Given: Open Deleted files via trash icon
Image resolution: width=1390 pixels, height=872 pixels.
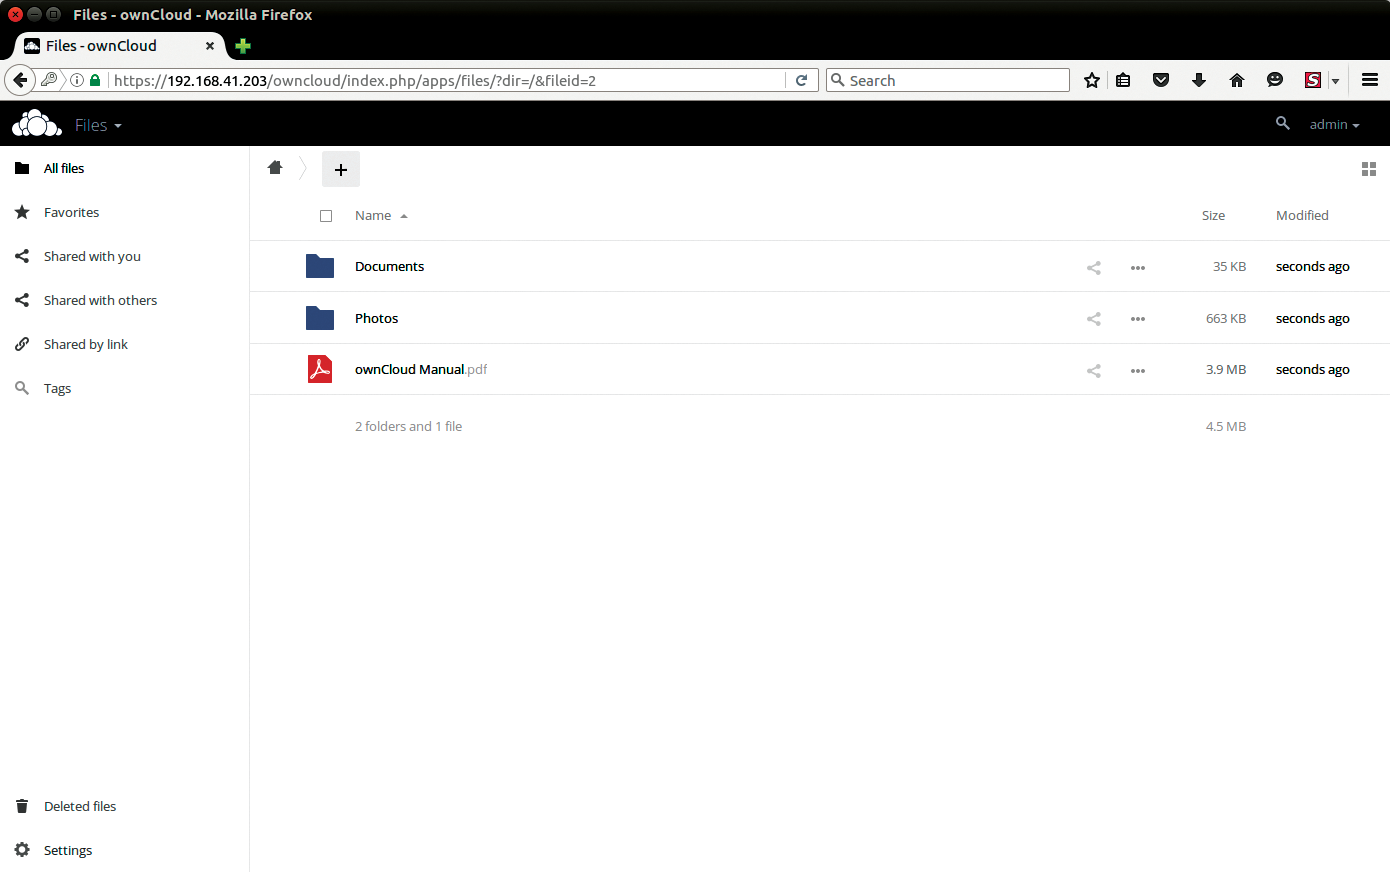Looking at the screenshot, I should [21, 806].
